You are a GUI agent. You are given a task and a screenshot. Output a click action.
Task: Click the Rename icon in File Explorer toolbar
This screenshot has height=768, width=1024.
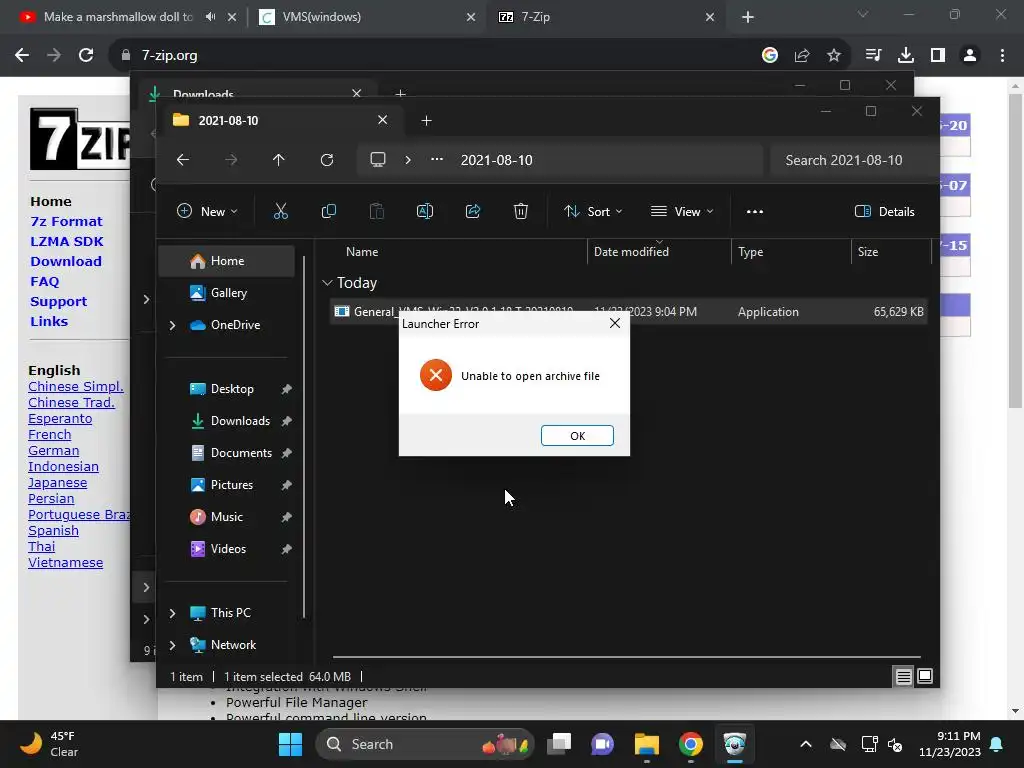pyautogui.click(x=424, y=211)
